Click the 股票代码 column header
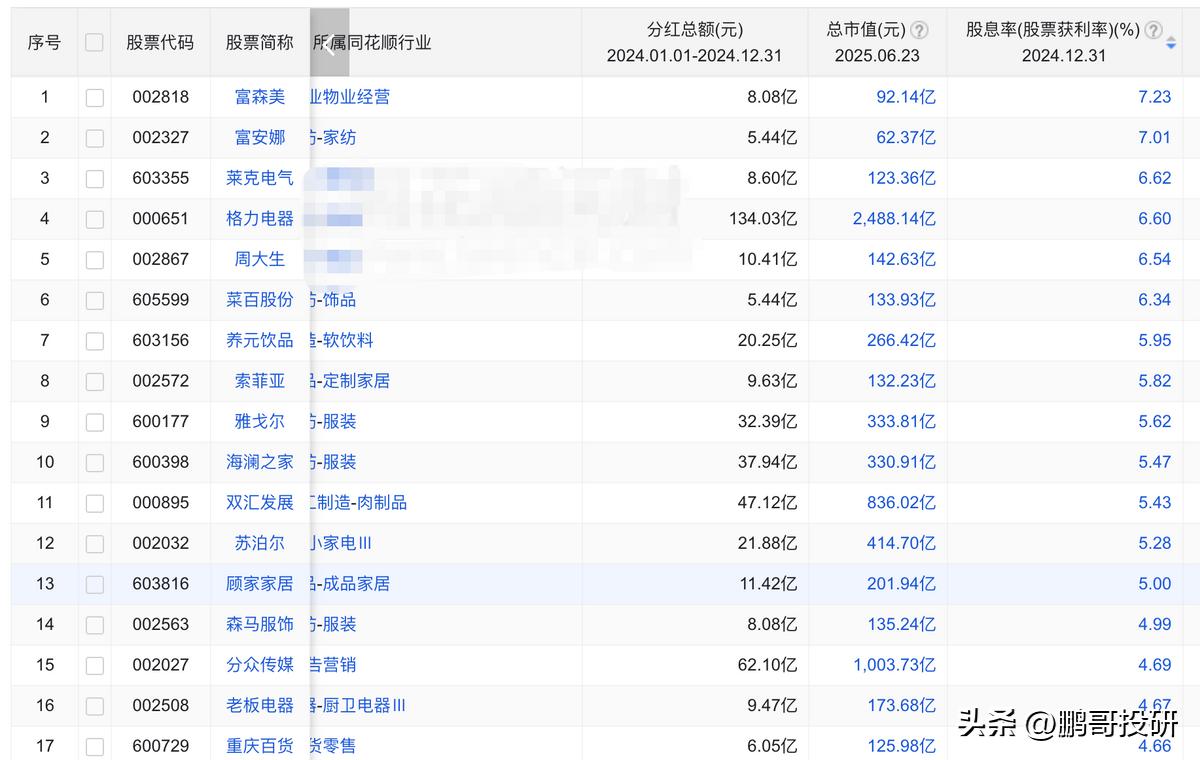Image resolution: width=1200 pixels, height=760 pixels. click(x=160, y=40)
